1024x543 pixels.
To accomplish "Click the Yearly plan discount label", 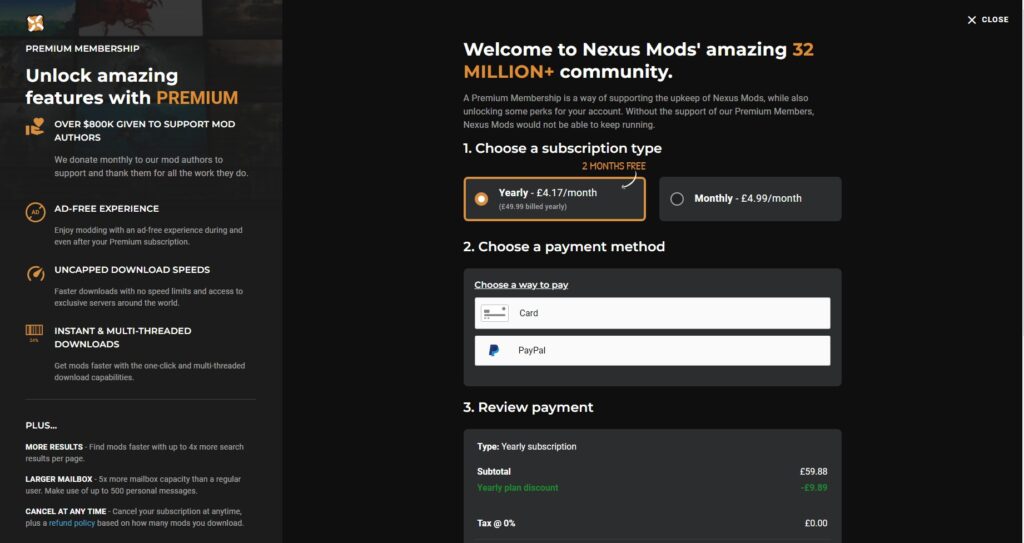I will point(517,487).
